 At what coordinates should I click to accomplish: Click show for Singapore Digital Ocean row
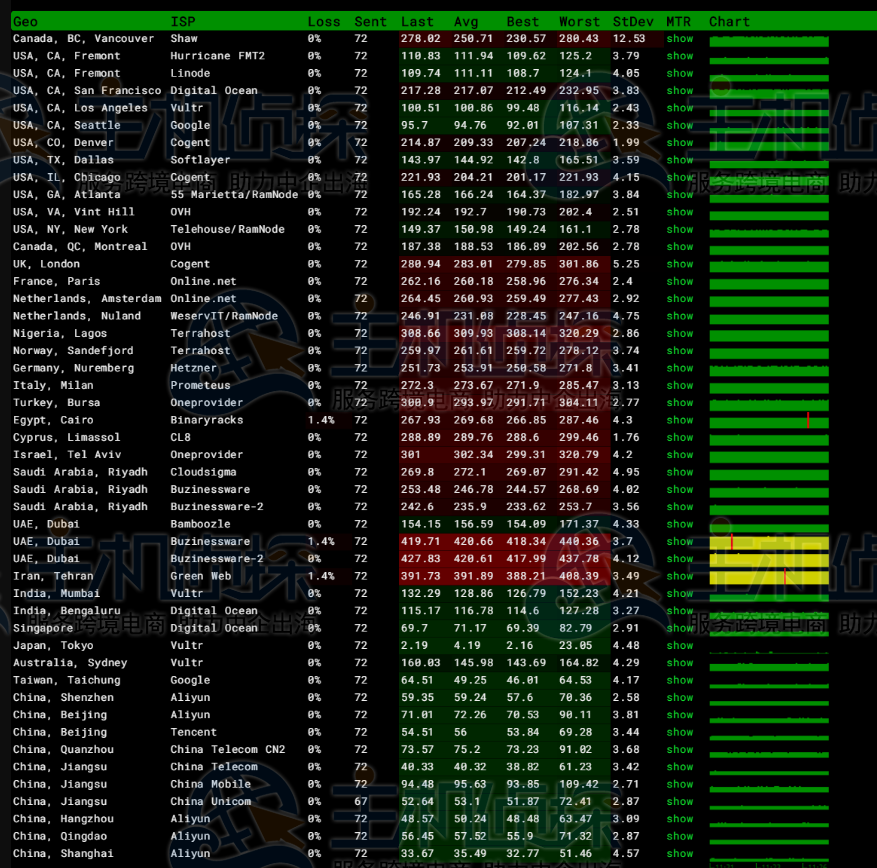click(679, 628)
